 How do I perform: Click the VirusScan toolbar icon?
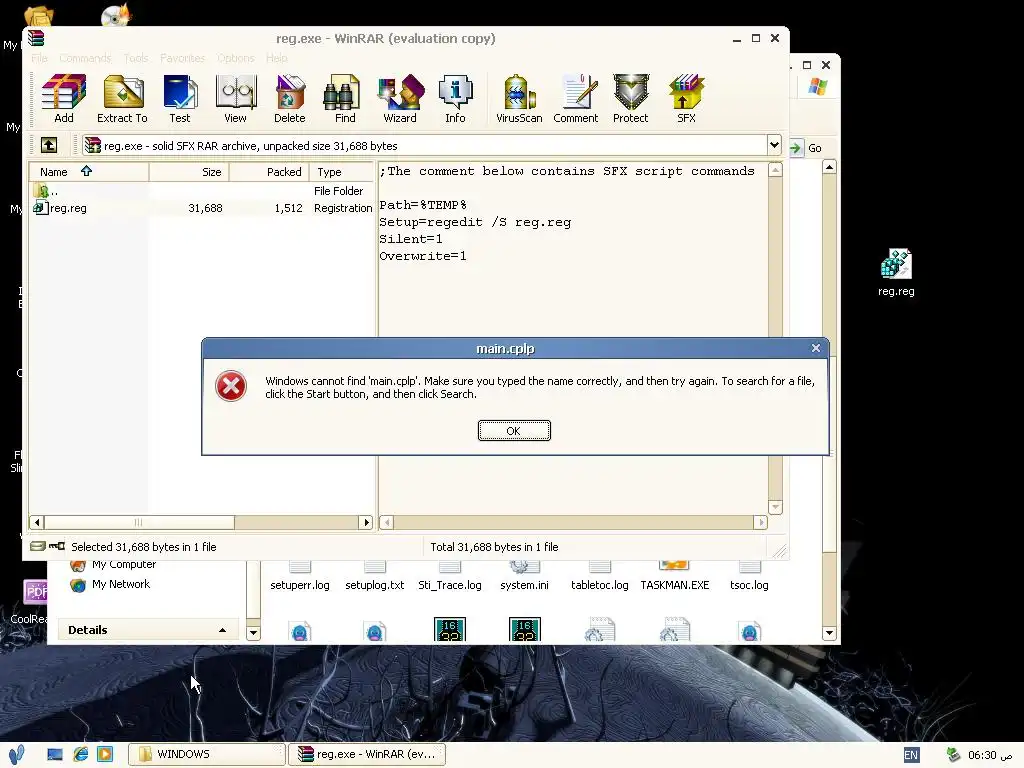tap(519, 99)
